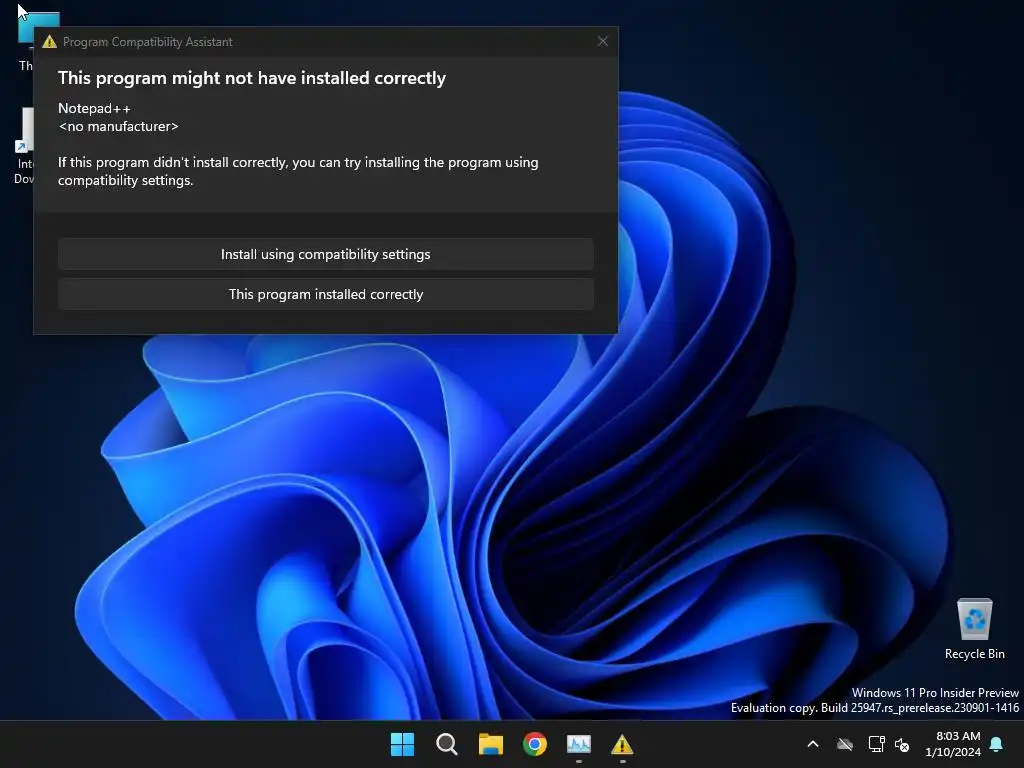Viewport: 1024px width, 768px height.
Task: Show hidden system tray icons
Action: pyautogui.click(x=813, y=744)
